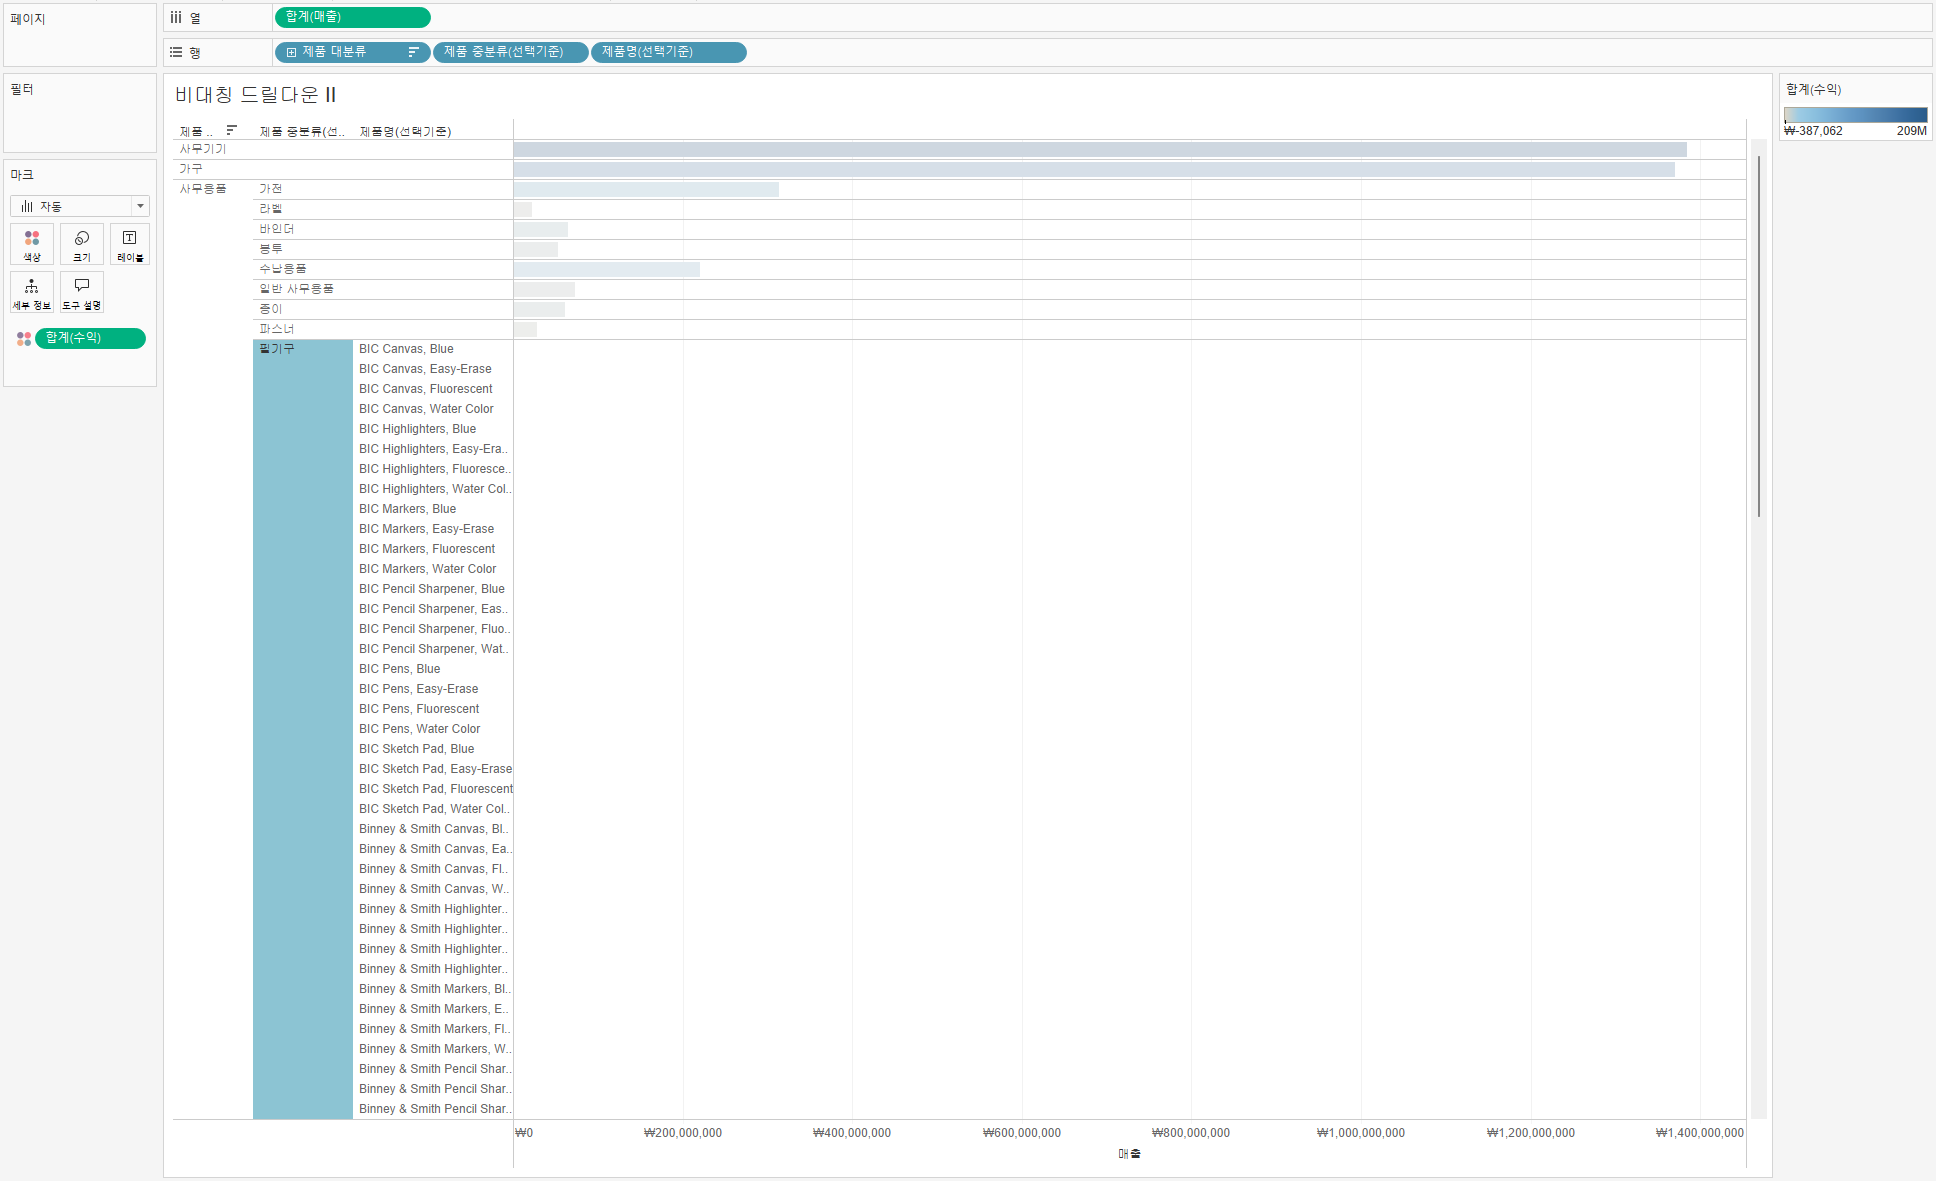This screenshot has width=1936, height=1181.
Task: Select the 사무기기 row header
Action: [203, 149]
